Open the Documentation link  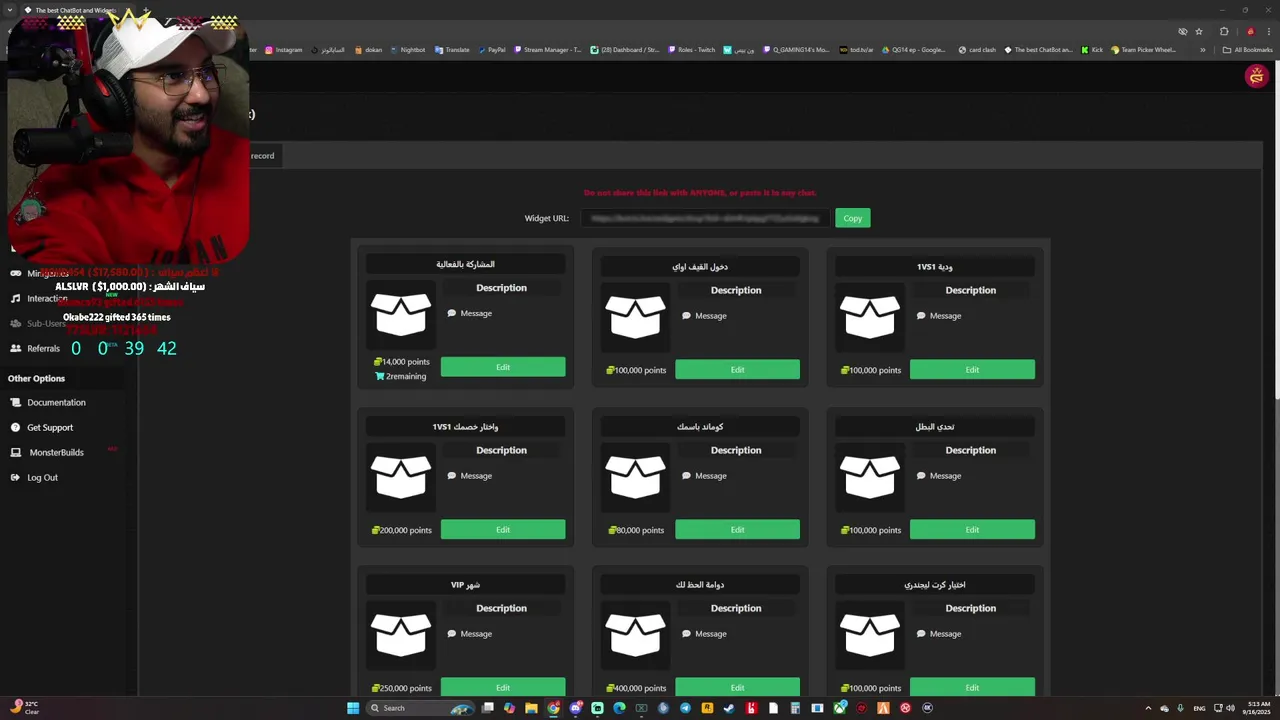56,402
